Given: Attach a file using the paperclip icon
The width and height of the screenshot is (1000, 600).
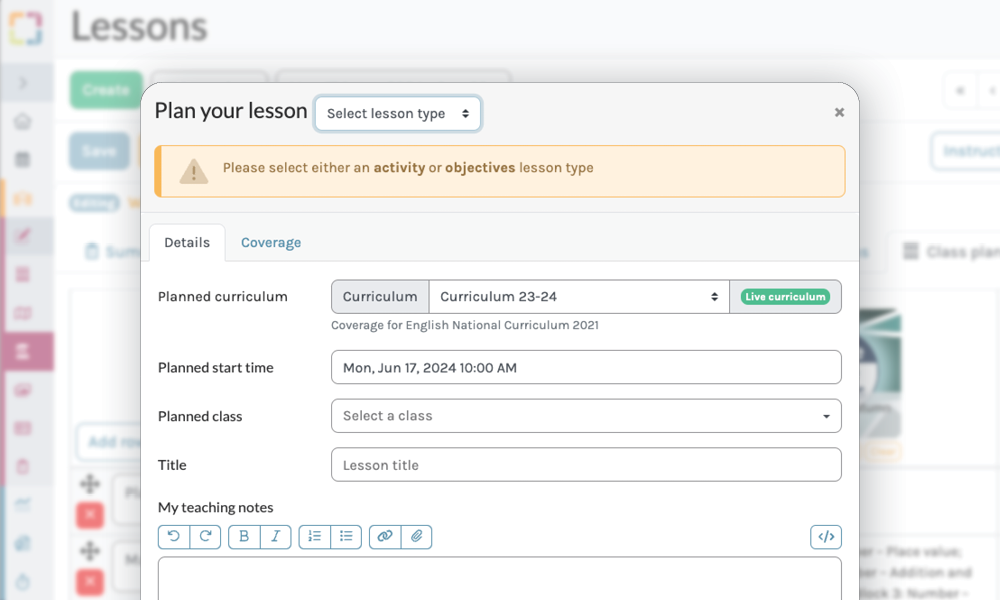Looking at the screenshot, I should tap(417, 537).
